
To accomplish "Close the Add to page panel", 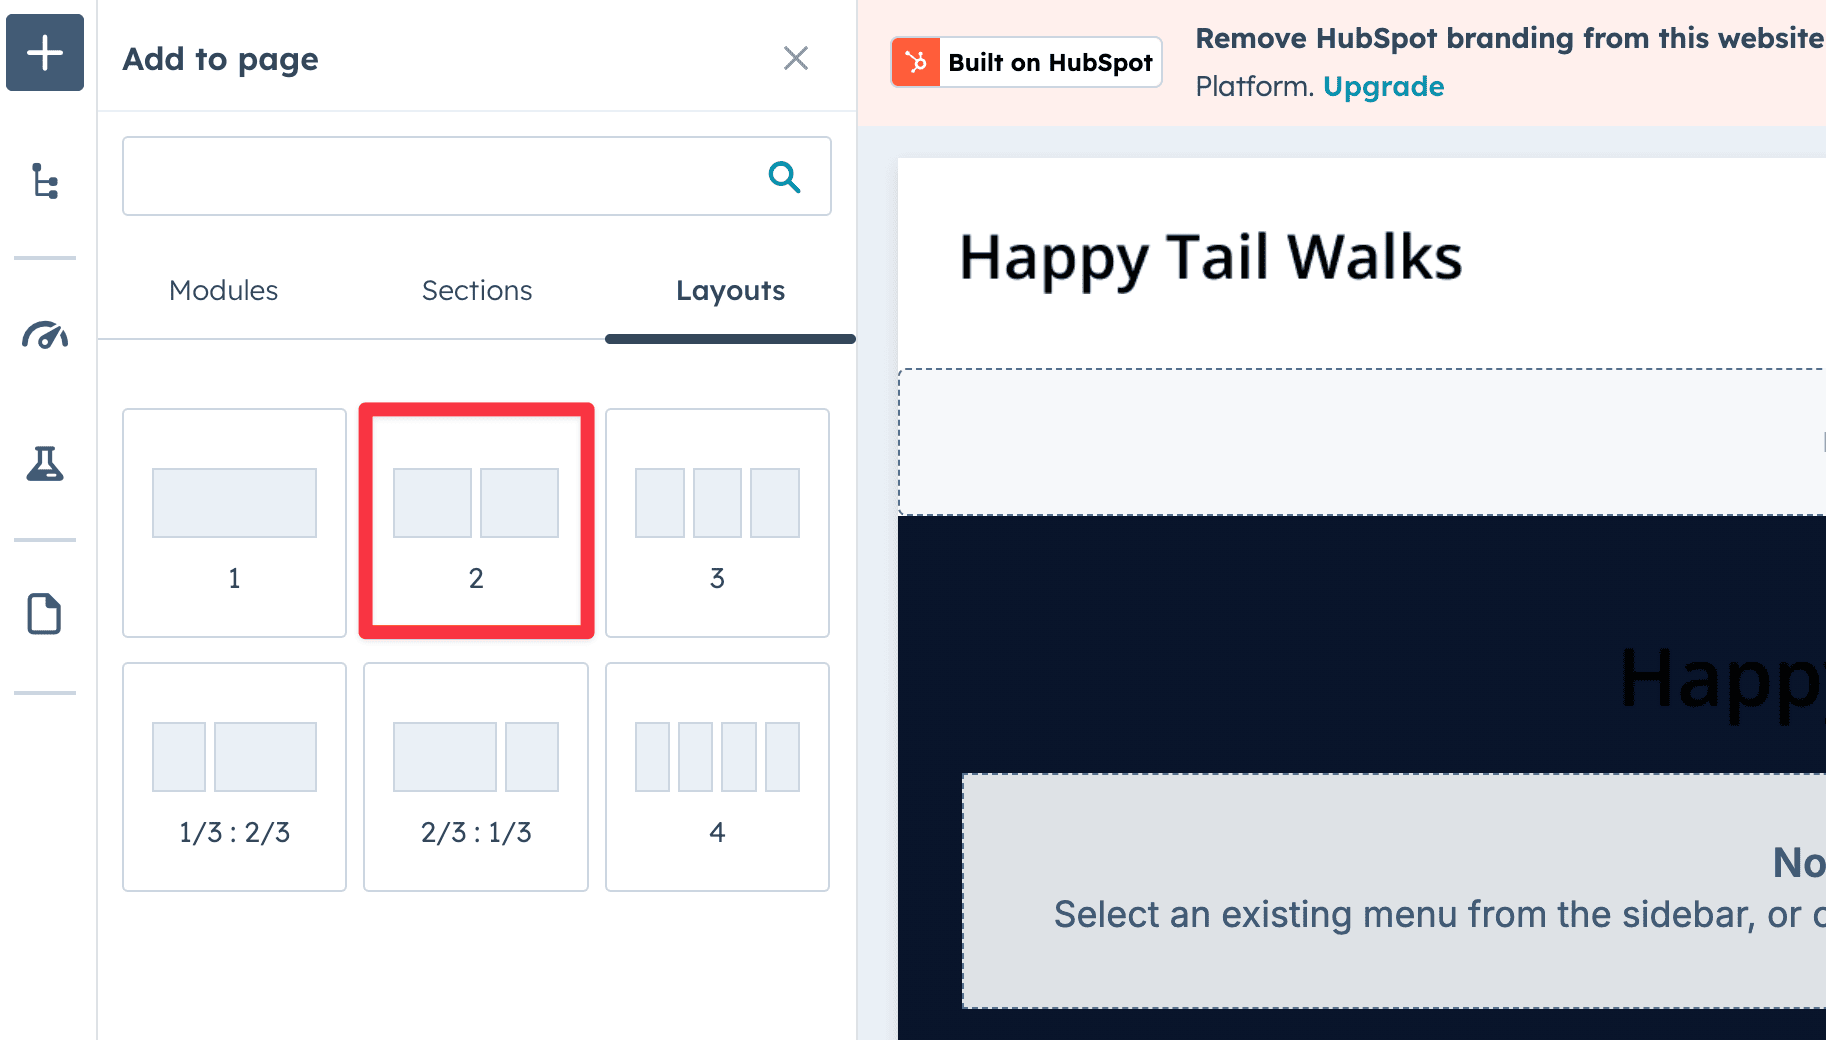I will [x=796, y=58].
